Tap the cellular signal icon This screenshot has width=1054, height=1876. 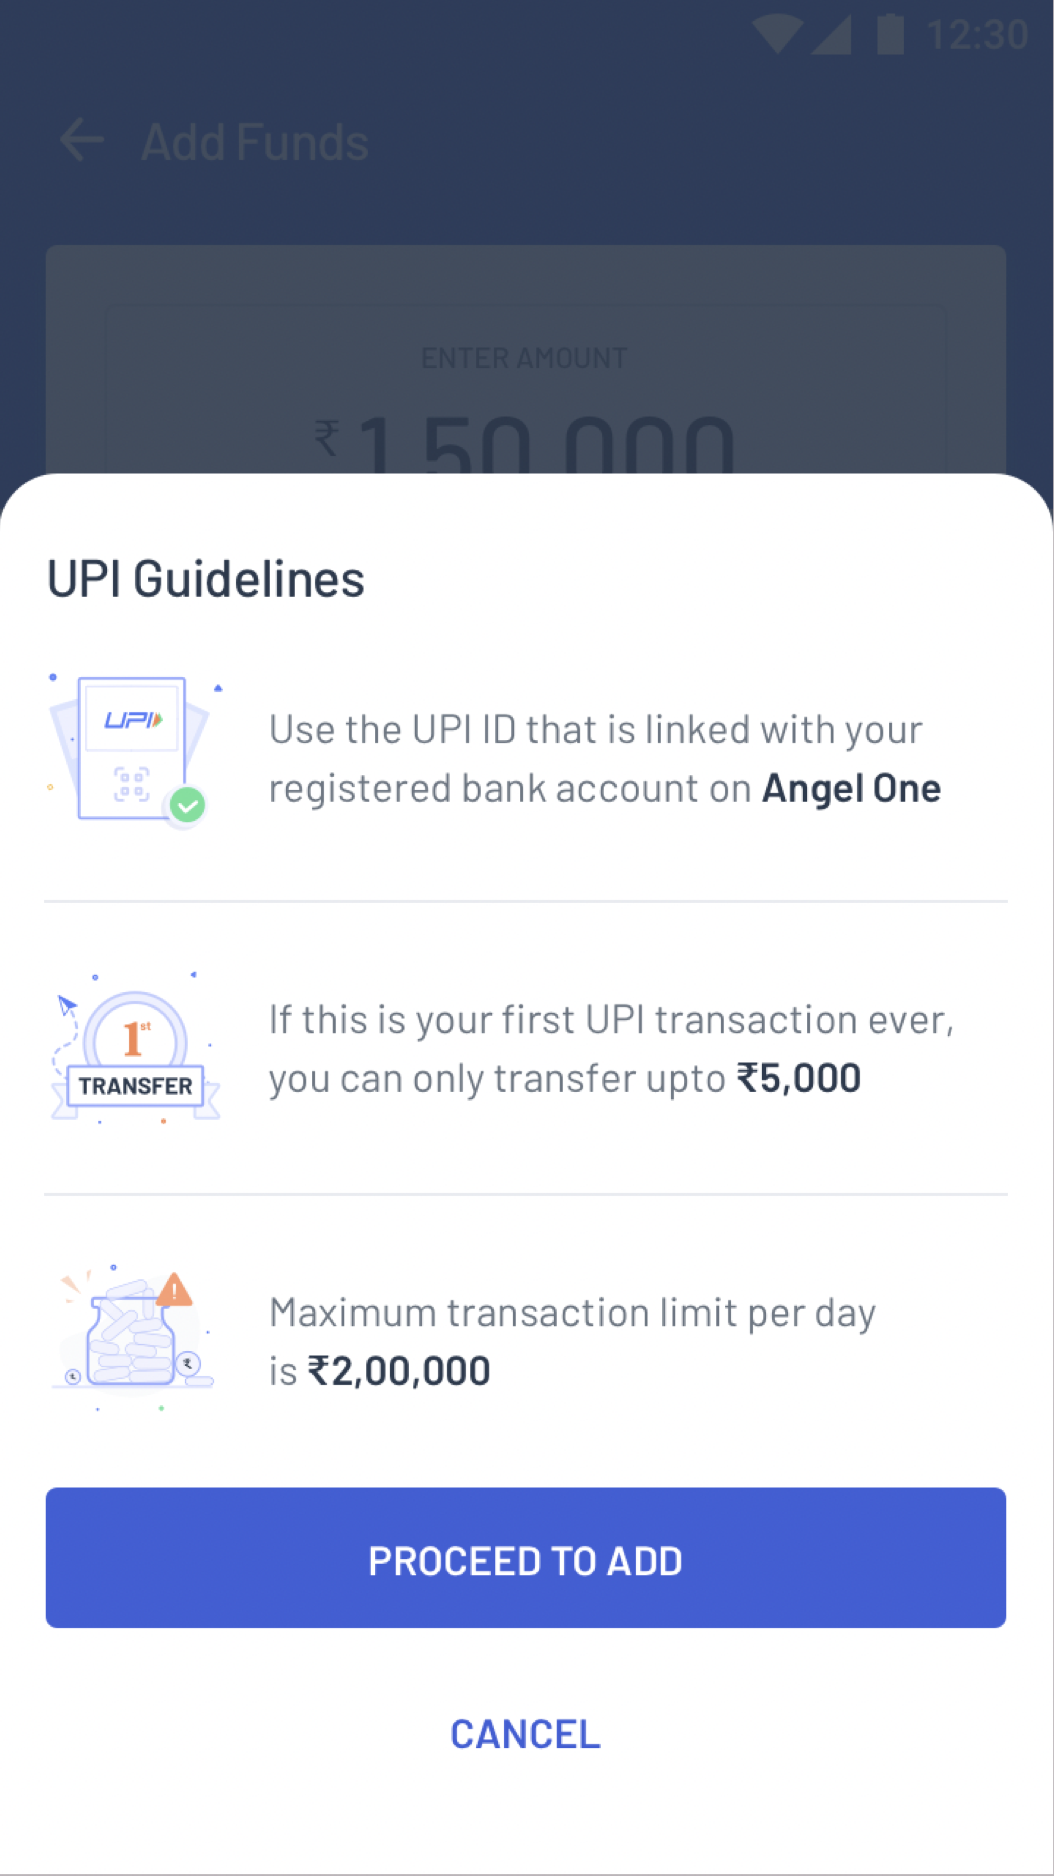(831, 34)
